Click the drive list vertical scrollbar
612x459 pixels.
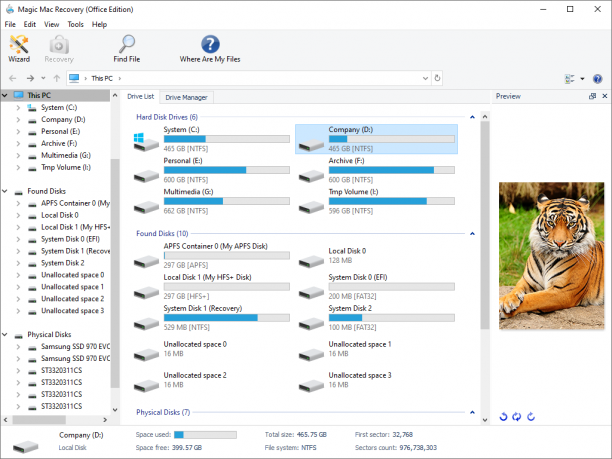(485, 224)
